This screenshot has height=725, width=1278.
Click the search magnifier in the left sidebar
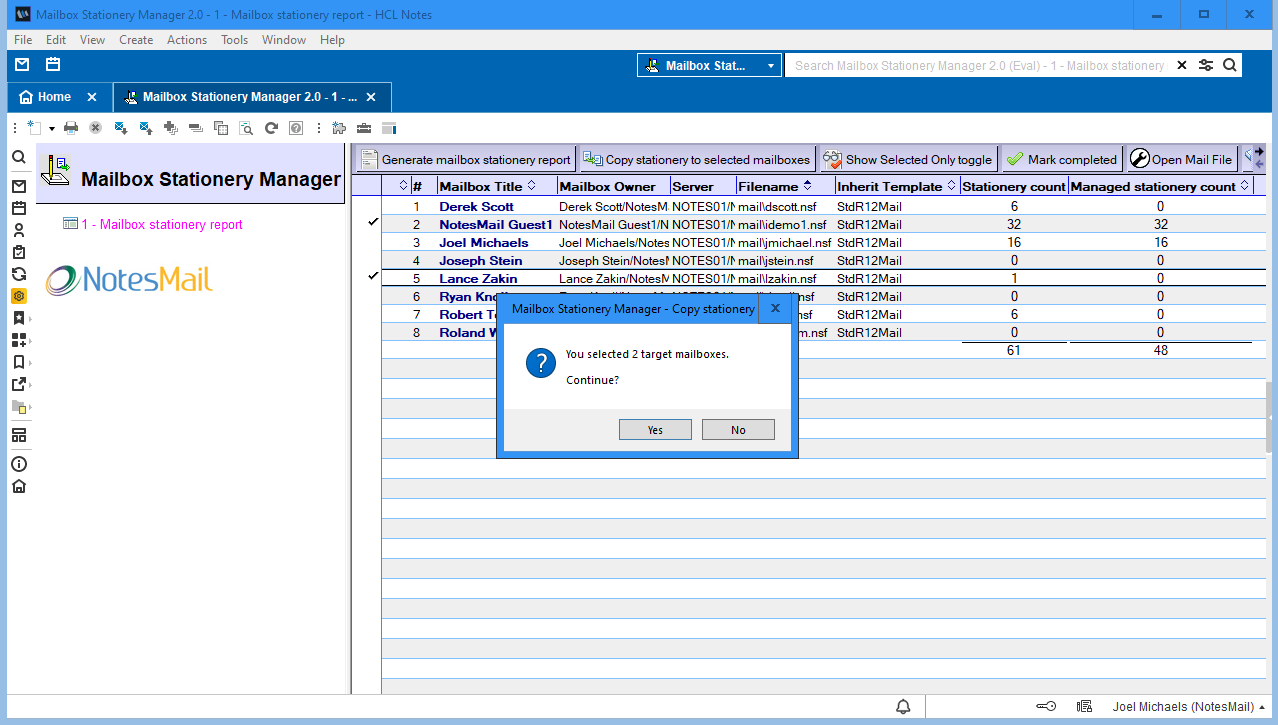tap(18, 157)
